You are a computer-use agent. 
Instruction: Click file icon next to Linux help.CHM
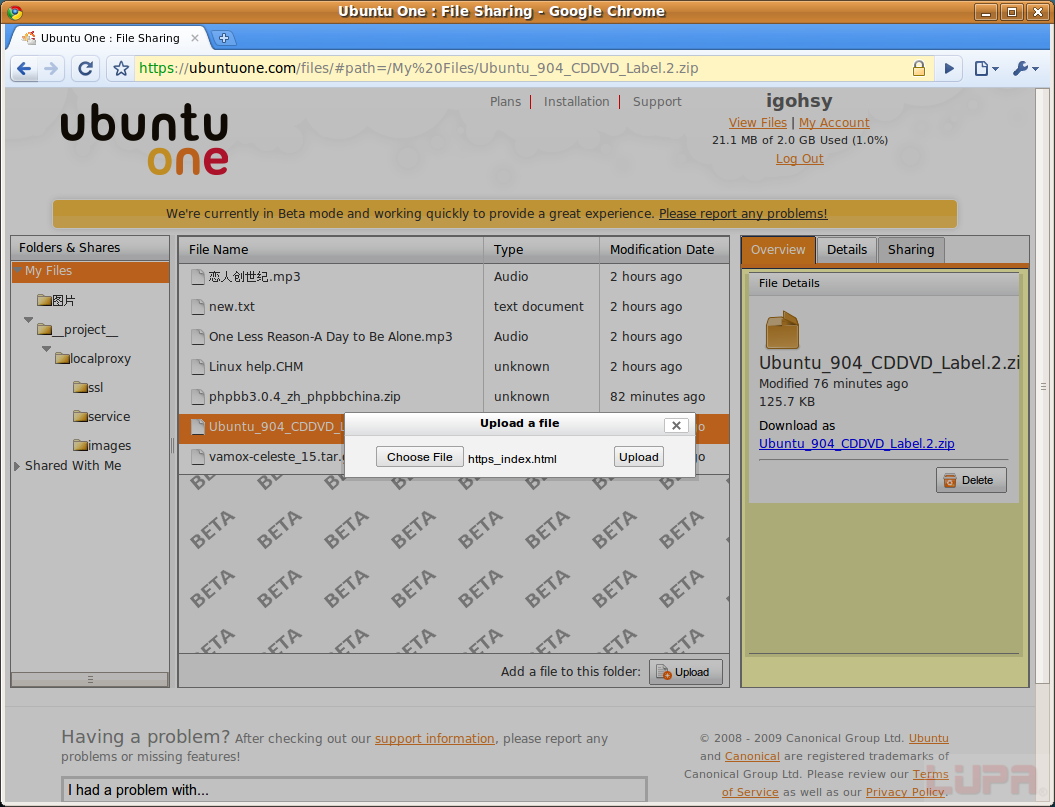(x=197, y=367)
